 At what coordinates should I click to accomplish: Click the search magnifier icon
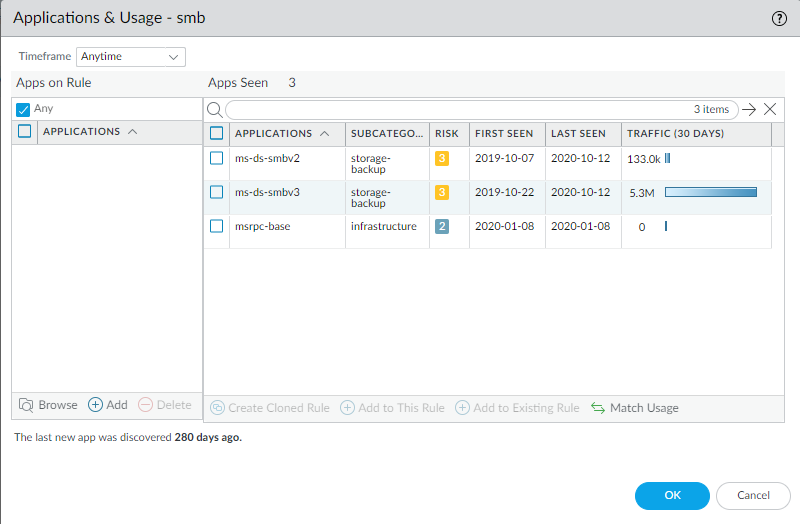[x=214, y=110]
